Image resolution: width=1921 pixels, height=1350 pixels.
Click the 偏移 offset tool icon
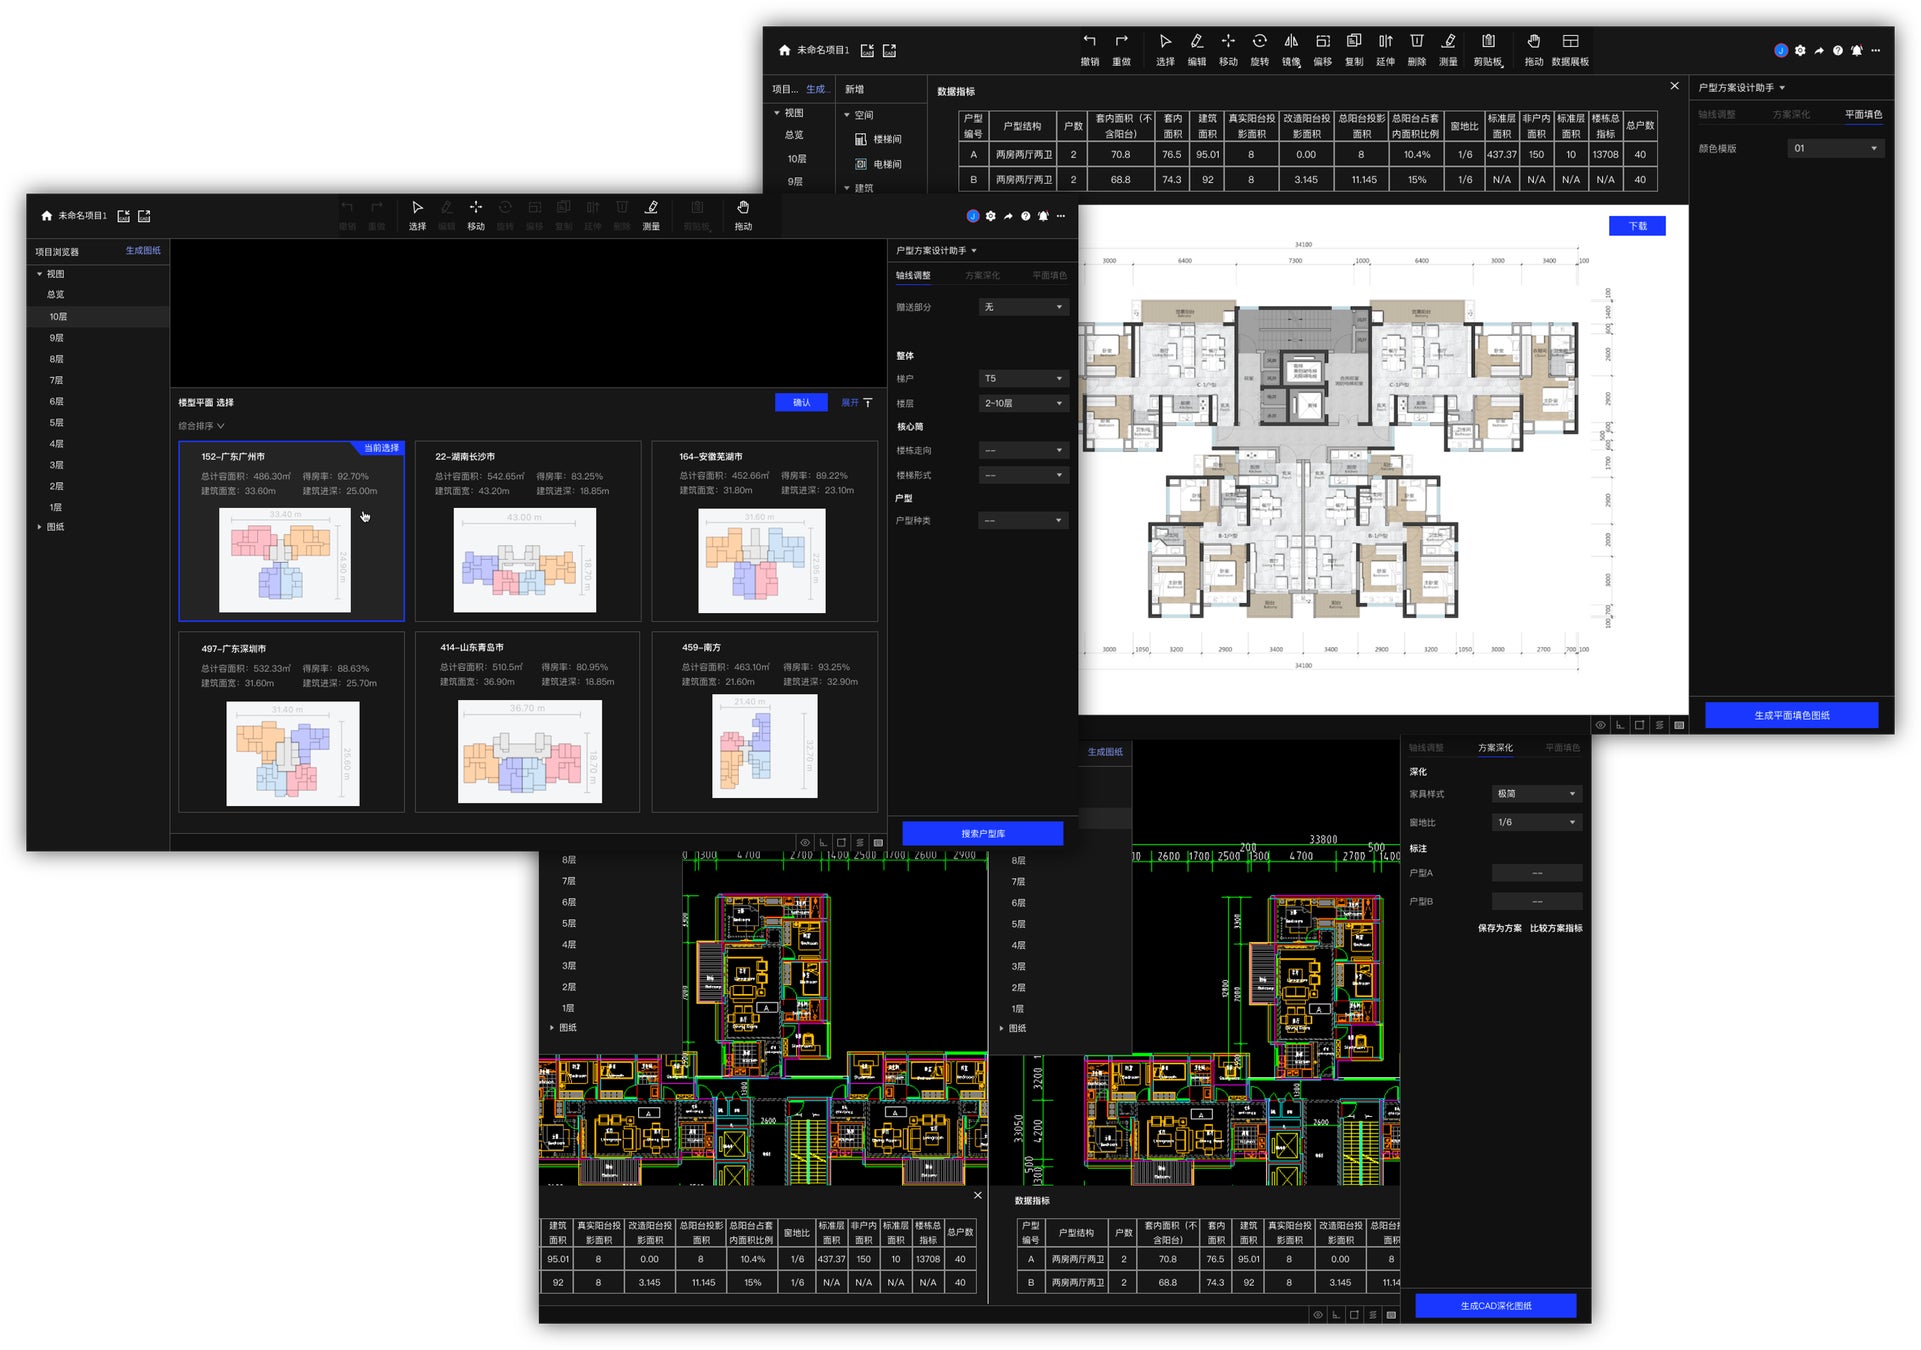tap(1322, 42)
